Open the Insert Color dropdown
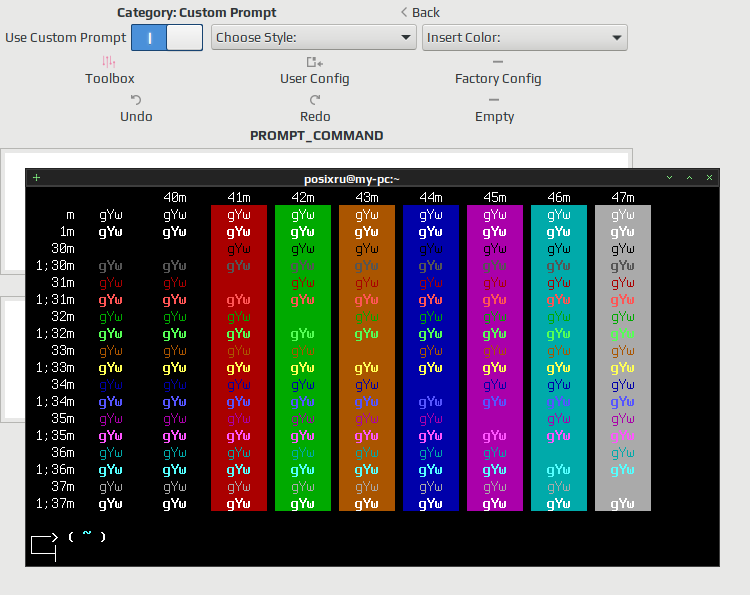Image resolution: width=750 pixels, height=595 pixels. pyautogui.click(x=525, y=37)
